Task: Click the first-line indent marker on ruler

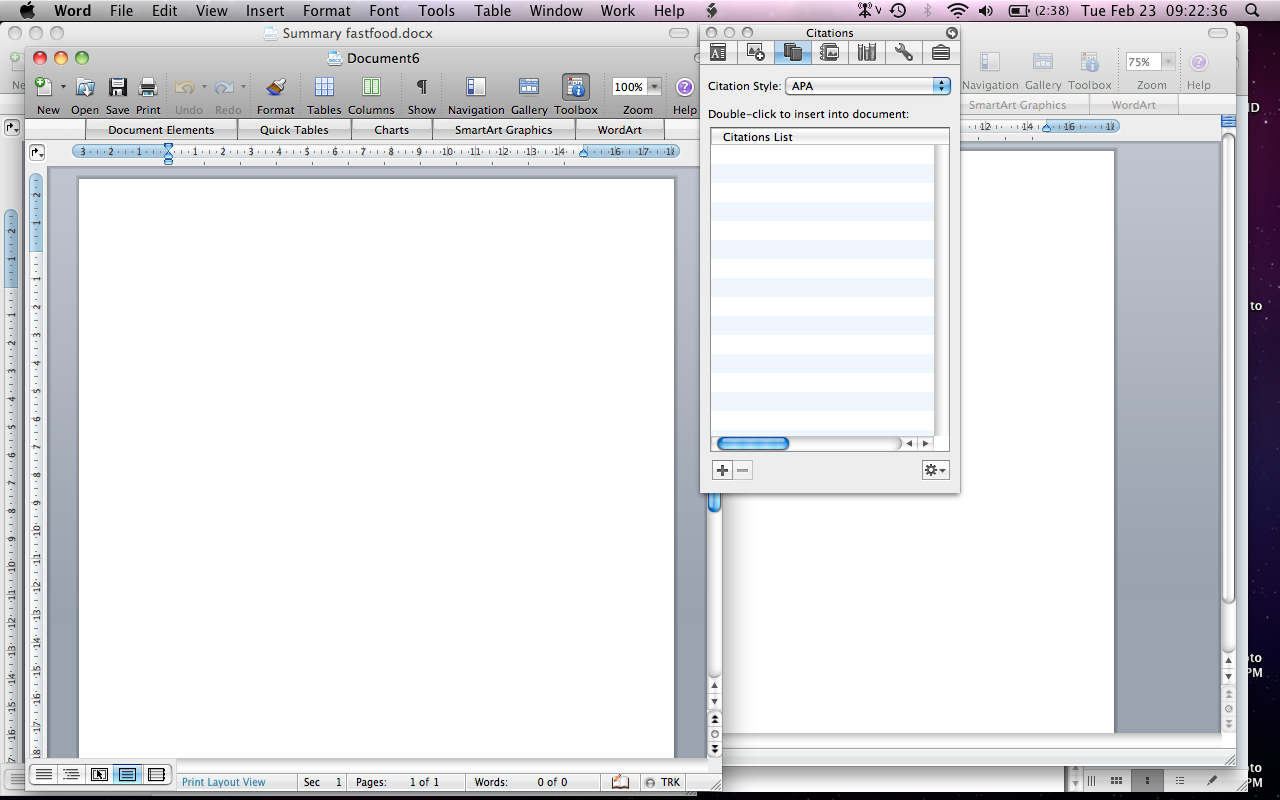Action: point(168,146)
